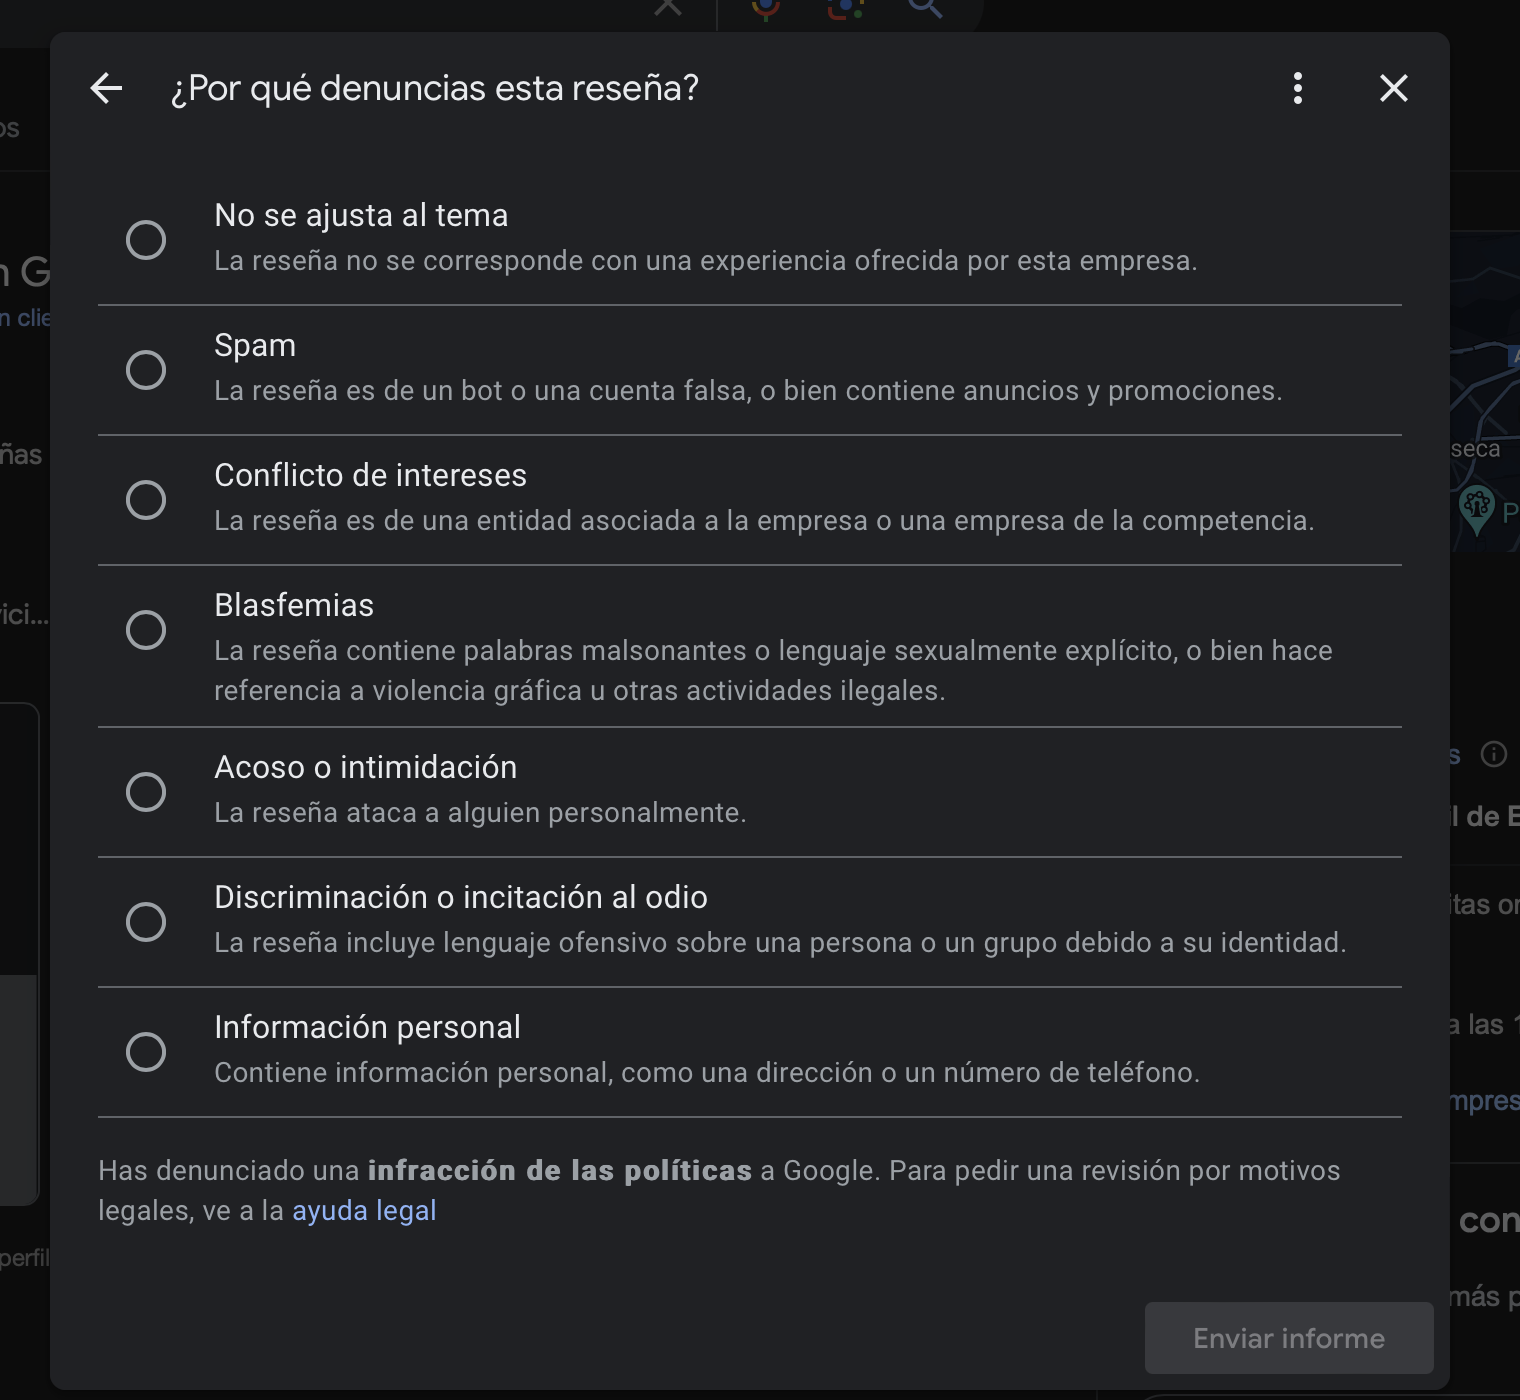This screenshot has height=1400, width=1520.
Task: Select 'Conflicto de intereses' radio option
Action: 146,500
